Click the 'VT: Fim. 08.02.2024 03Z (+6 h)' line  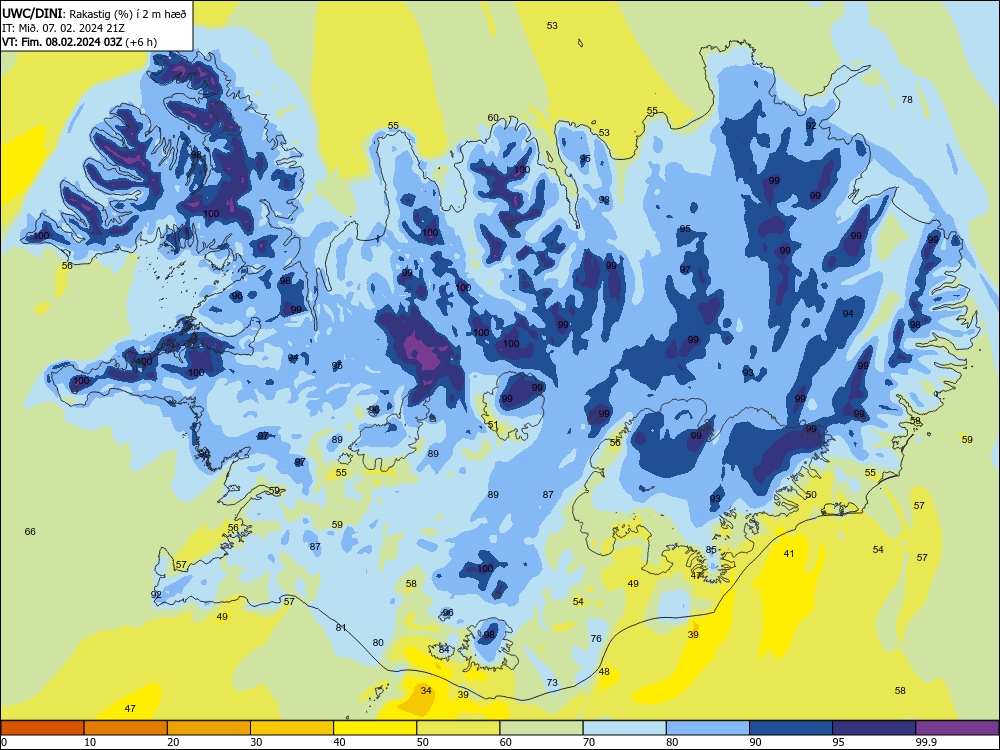(x=80, y=41)
